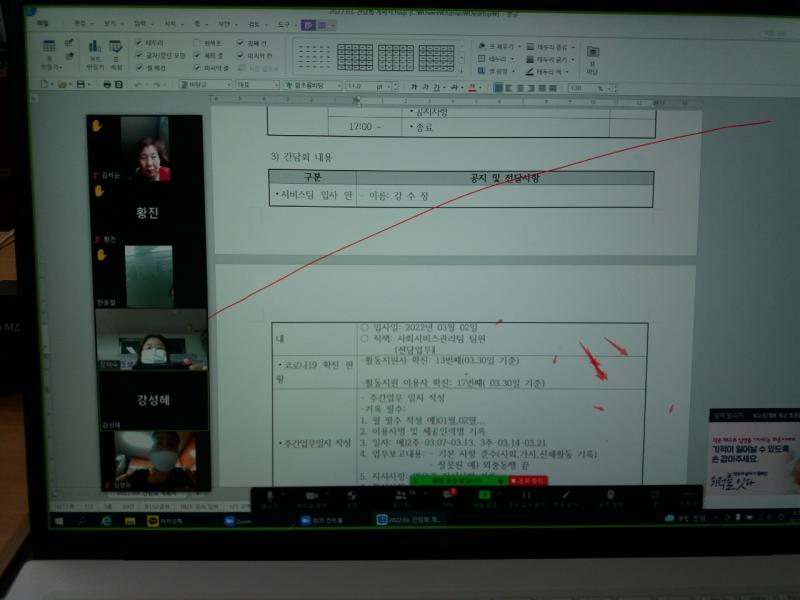Click the red font color swatch
The image size is (800, 600).
coord(472,88)
